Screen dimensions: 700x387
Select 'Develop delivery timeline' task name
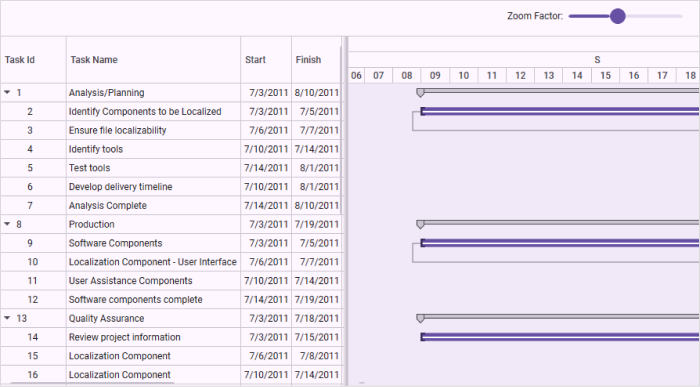pos(121,187)
